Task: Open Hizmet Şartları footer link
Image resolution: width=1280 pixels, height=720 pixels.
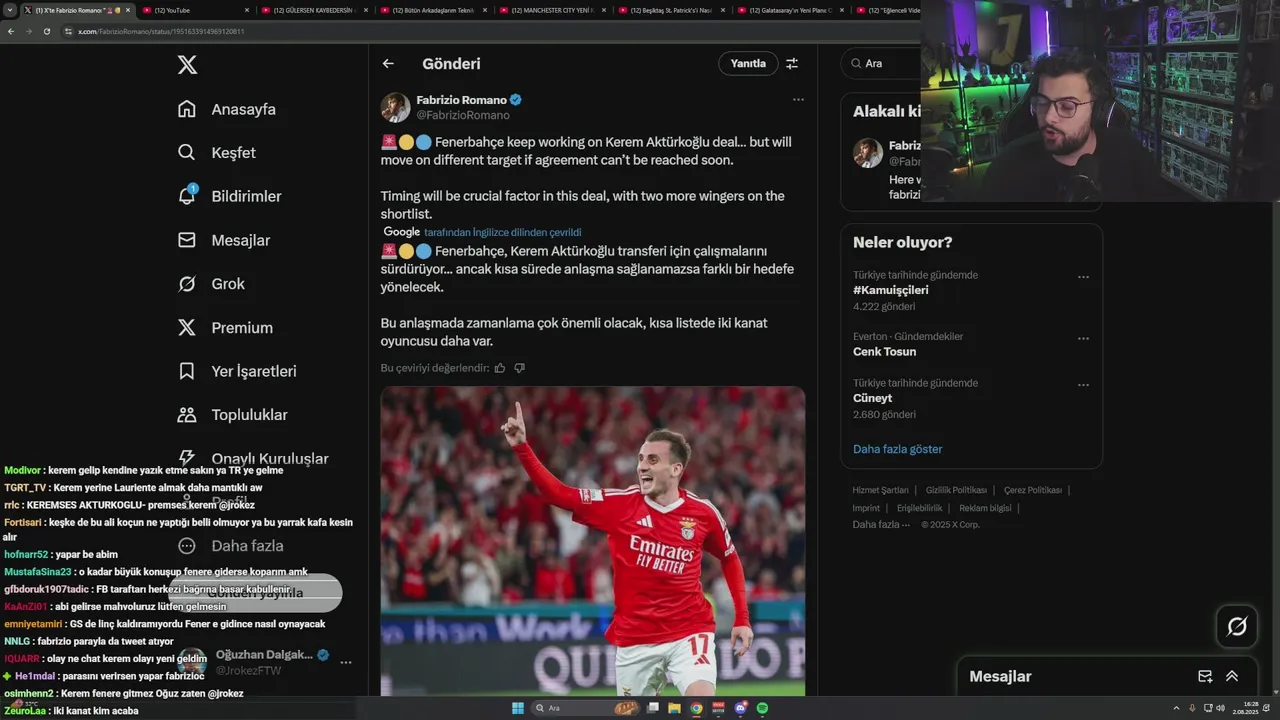Action: point(880,490)
